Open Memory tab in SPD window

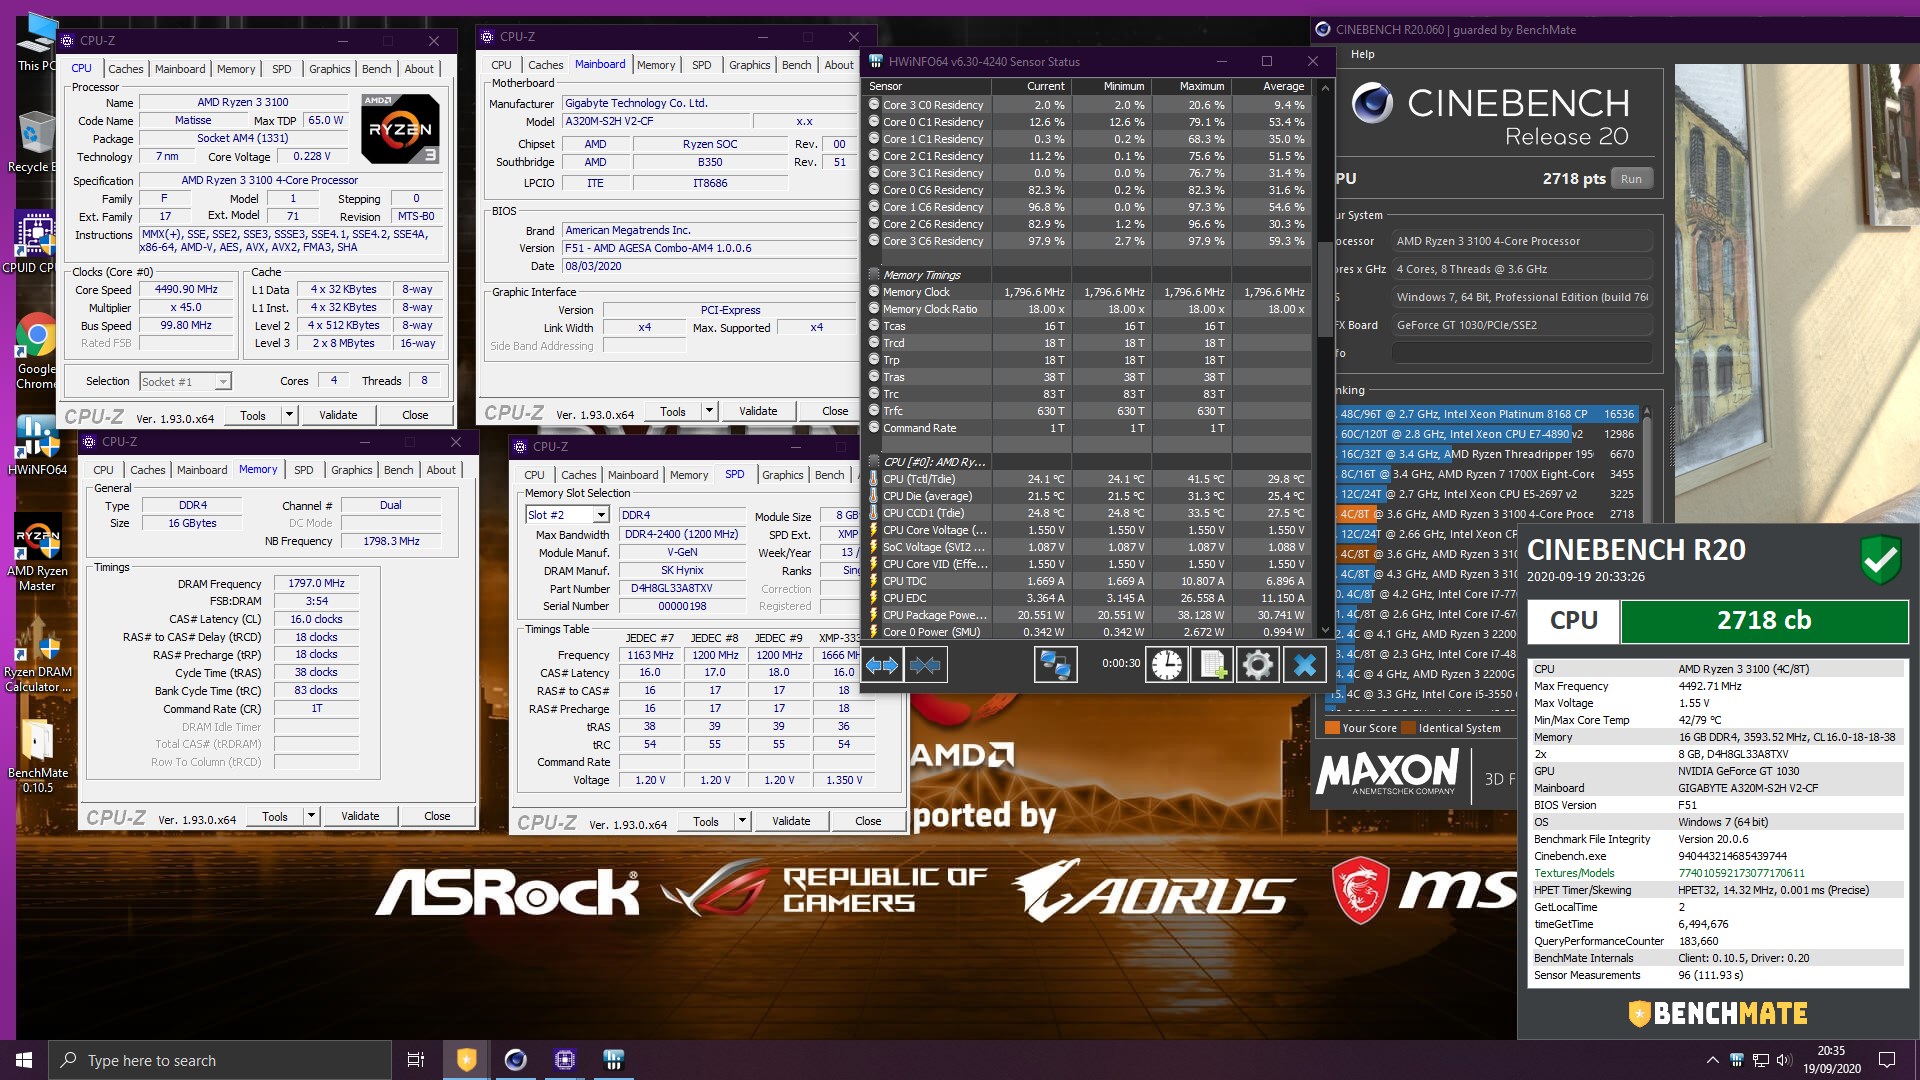689,475
